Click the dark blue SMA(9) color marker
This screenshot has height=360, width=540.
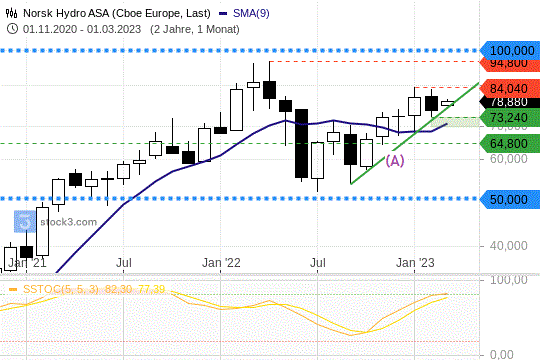[x=223, y=14]
